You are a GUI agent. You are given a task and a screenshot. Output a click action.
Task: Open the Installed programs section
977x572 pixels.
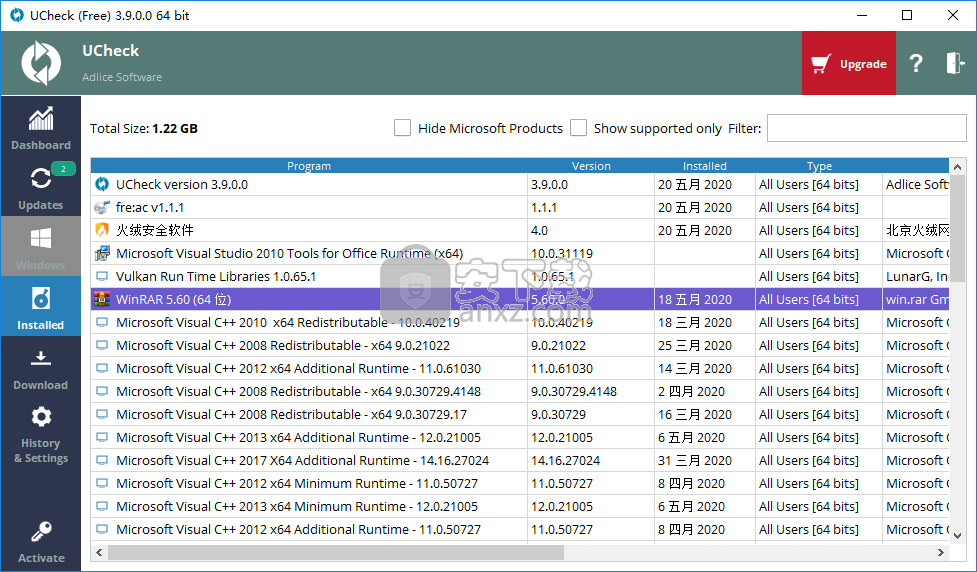pyautogui.click(x=41, y=307)
